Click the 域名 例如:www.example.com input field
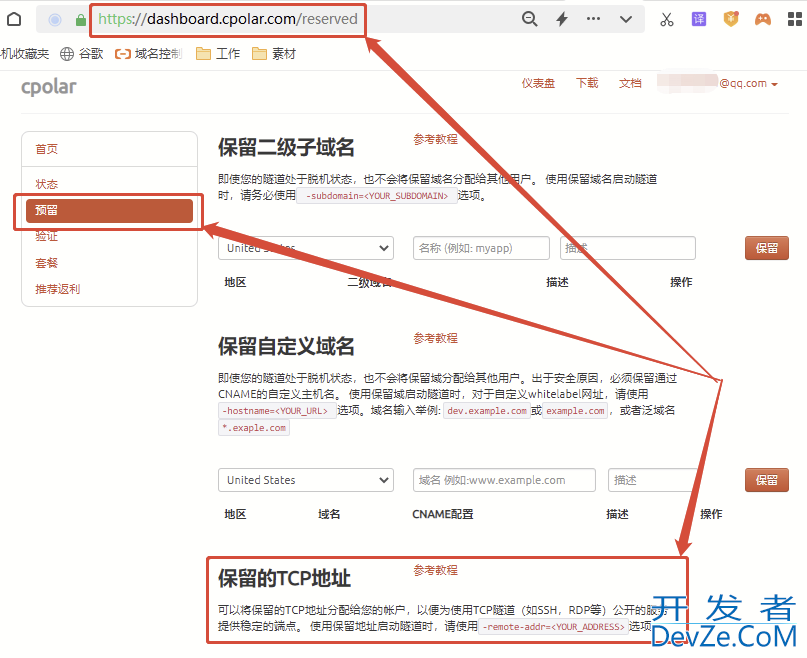807x658 pixels. 504,480
